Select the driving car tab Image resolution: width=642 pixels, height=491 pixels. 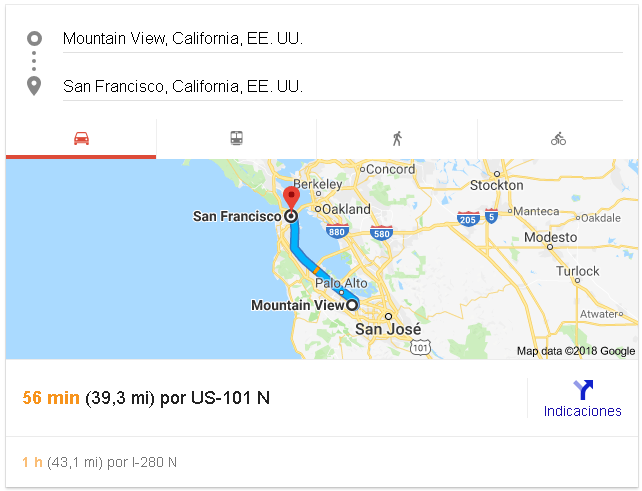81,139
